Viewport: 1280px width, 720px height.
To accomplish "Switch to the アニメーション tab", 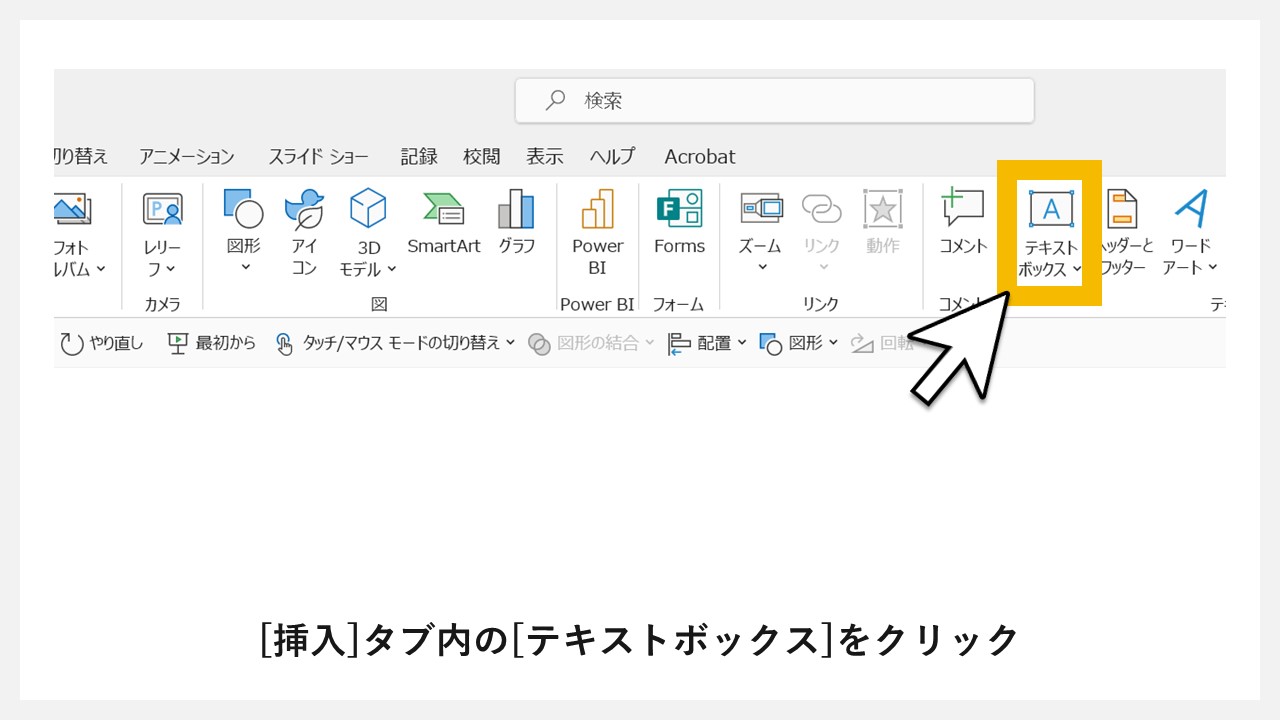I will point(186,157).
